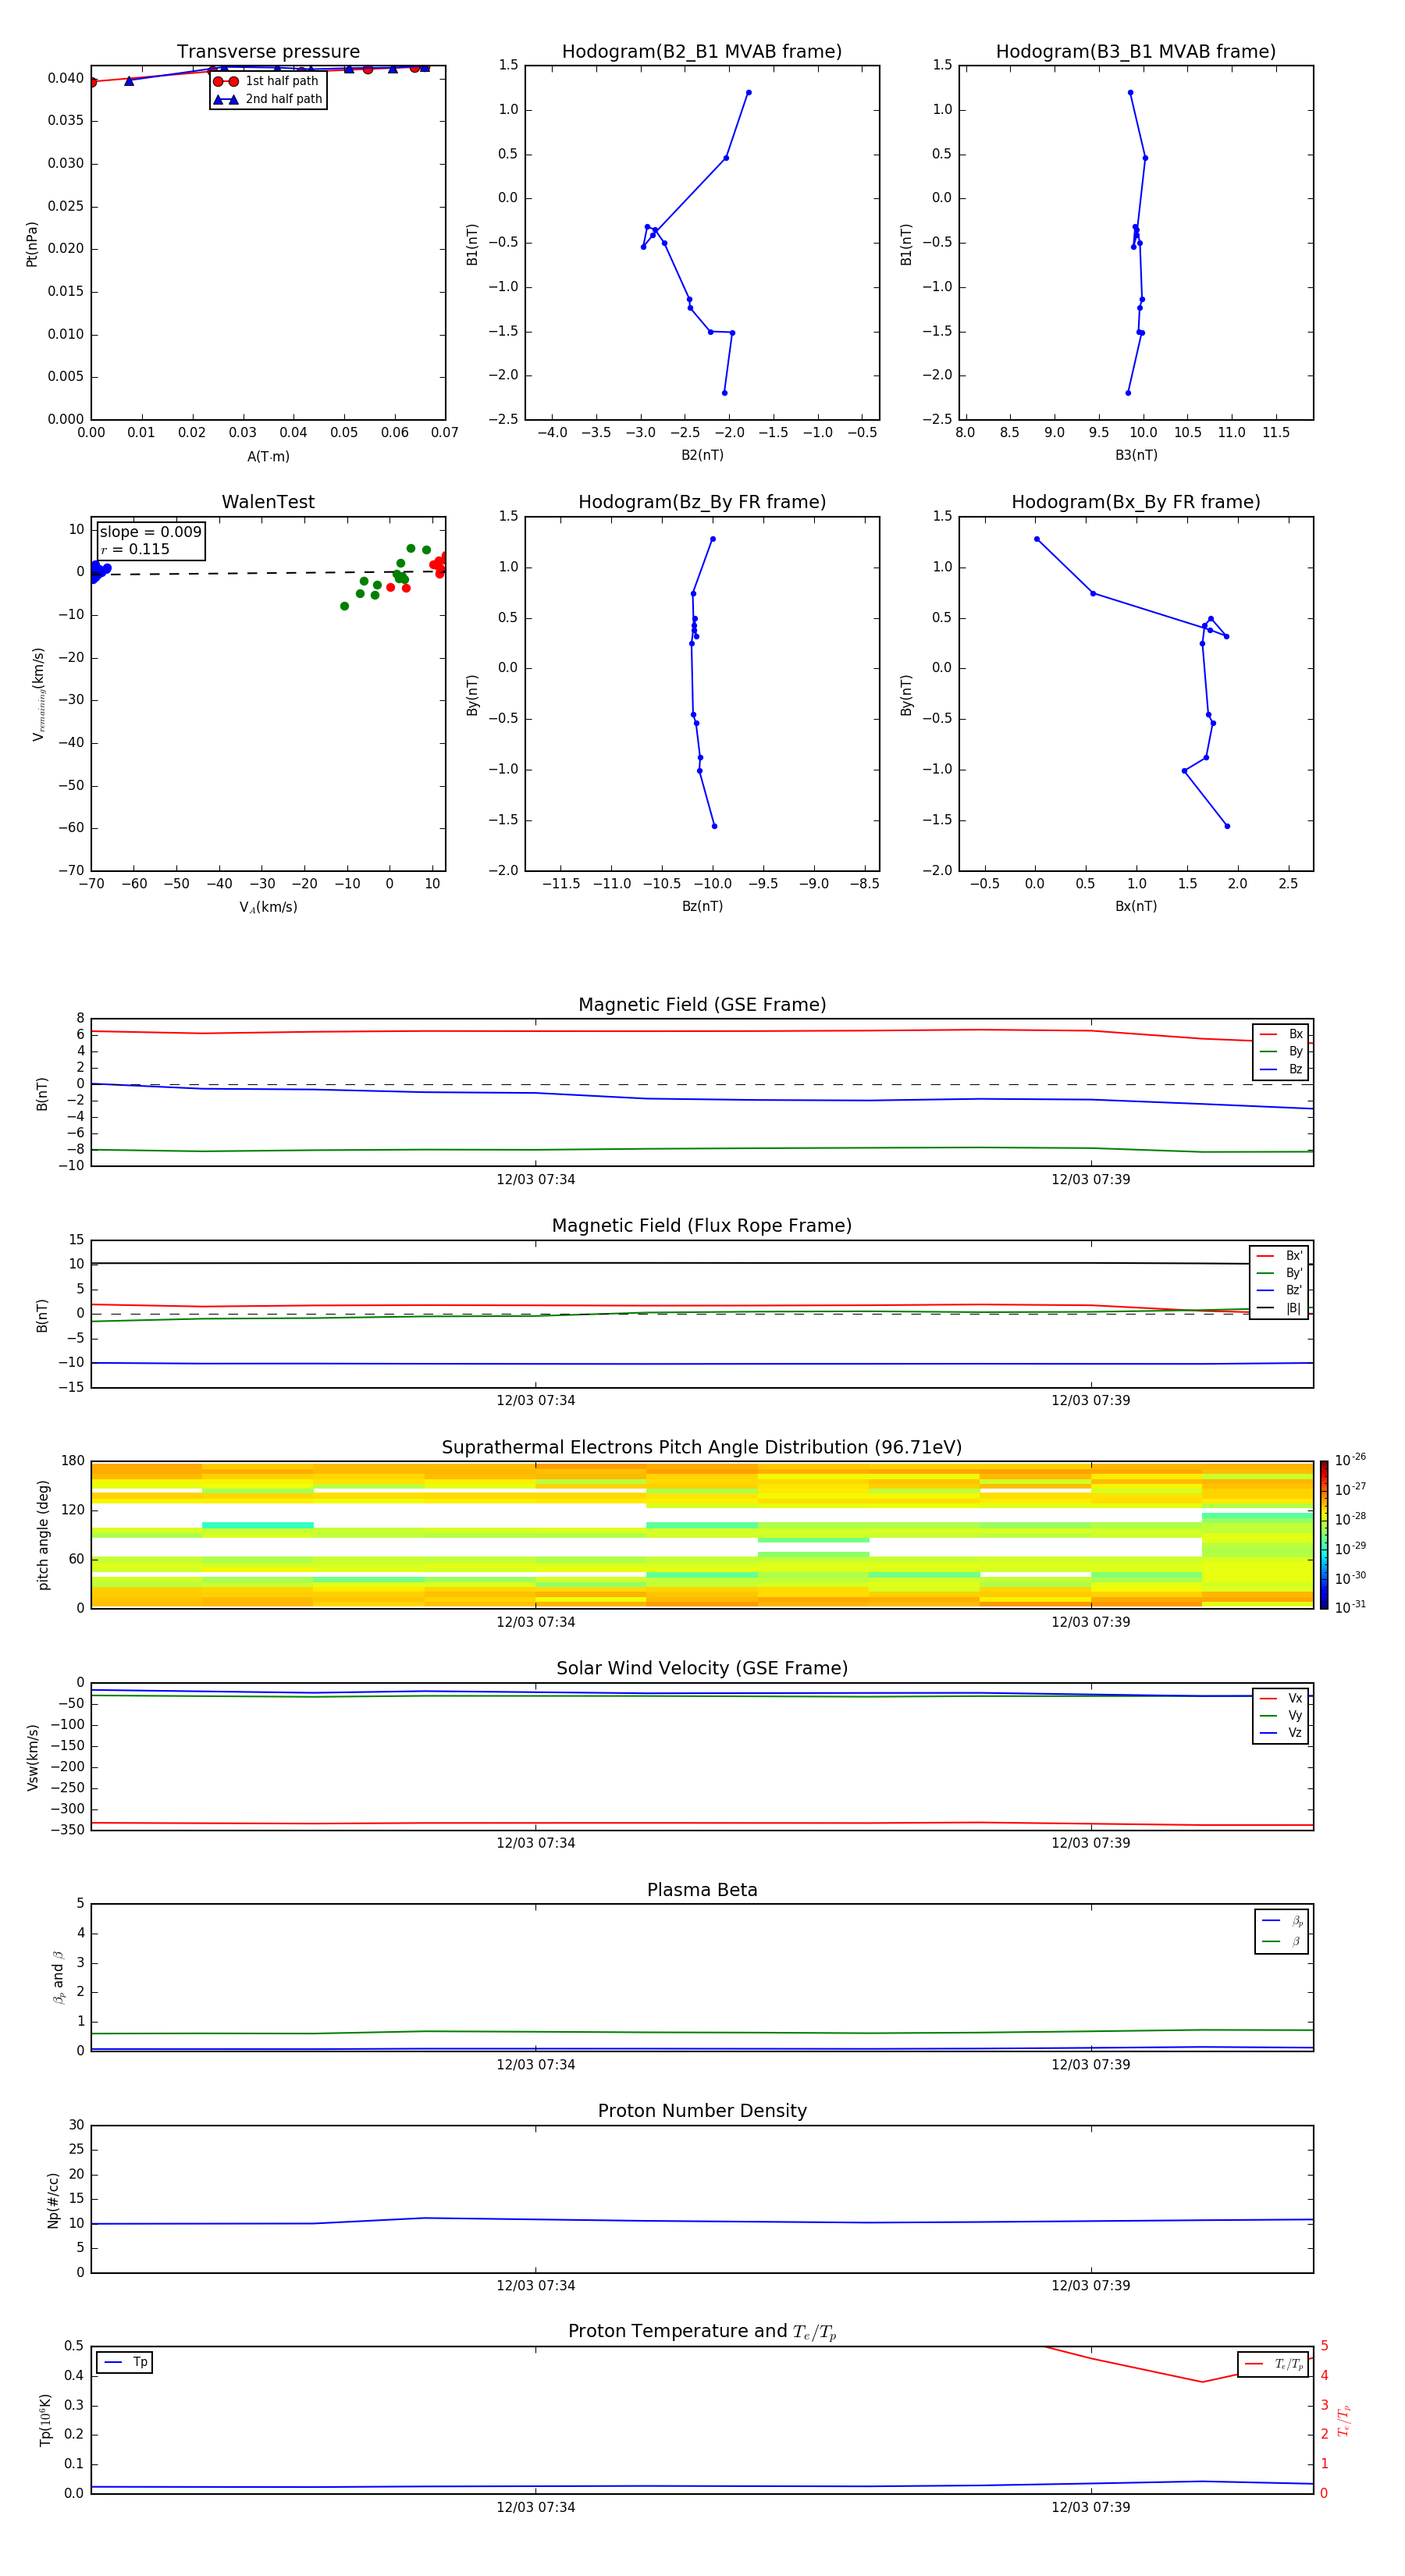The height and width of the screenshot is (2576, 1405).
Task: Click 'Bx' in GSE magnetic field legend
Action: coord(1296,1034)
